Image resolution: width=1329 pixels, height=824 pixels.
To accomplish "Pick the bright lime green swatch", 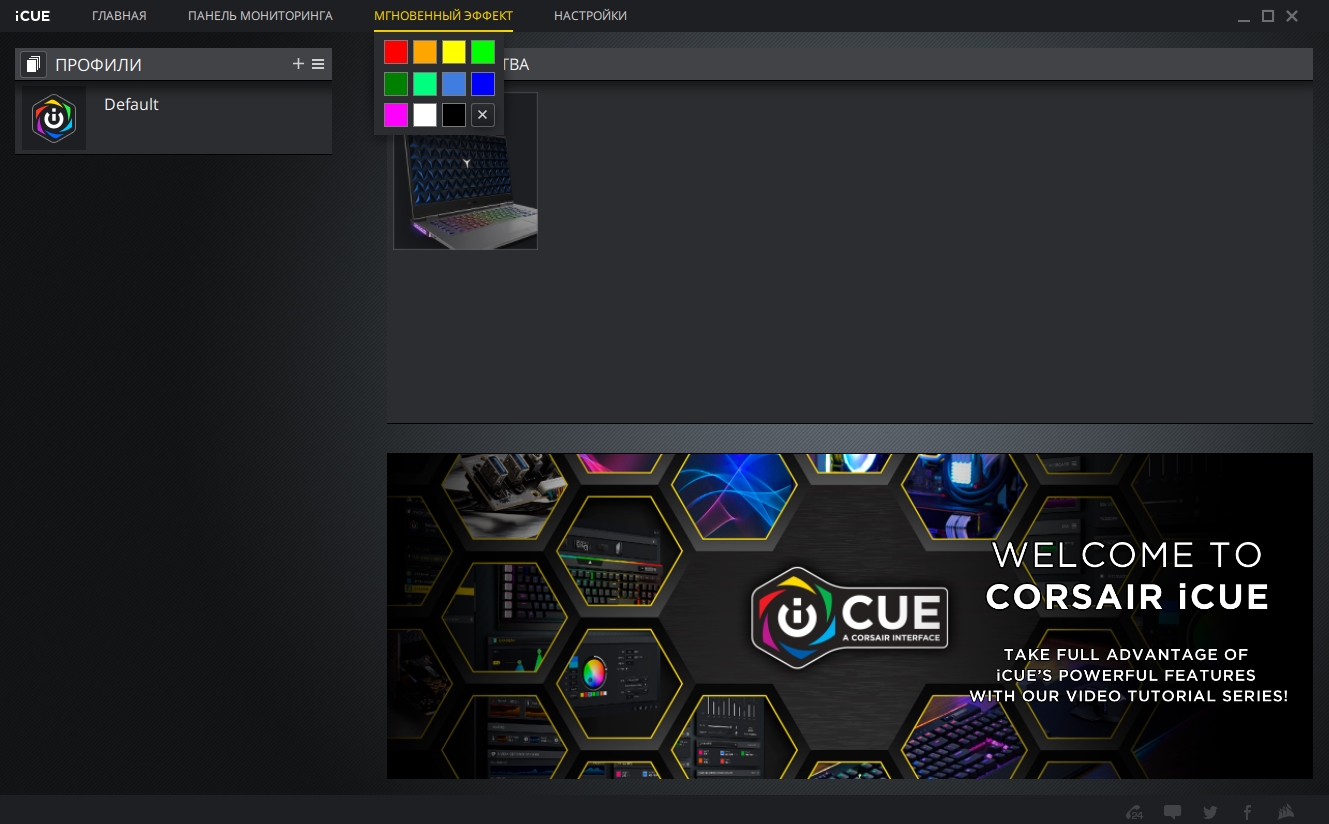I will 483,52.
